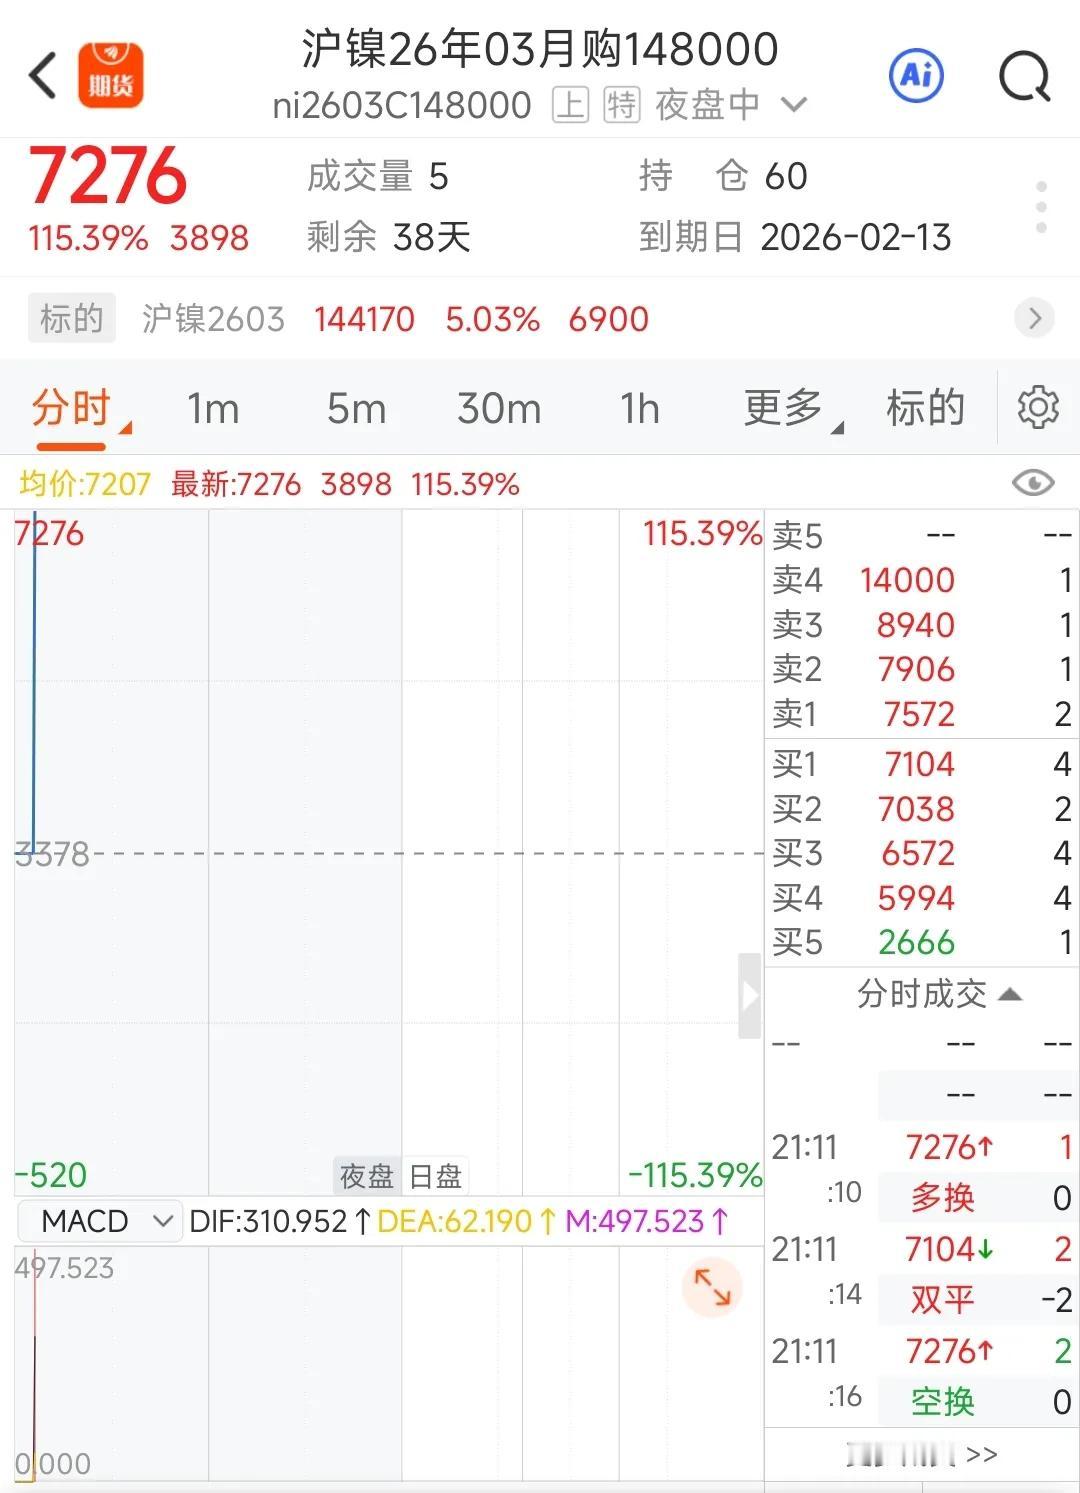
Task: Launch the Ai assistant icon
Action: point(916,75)
